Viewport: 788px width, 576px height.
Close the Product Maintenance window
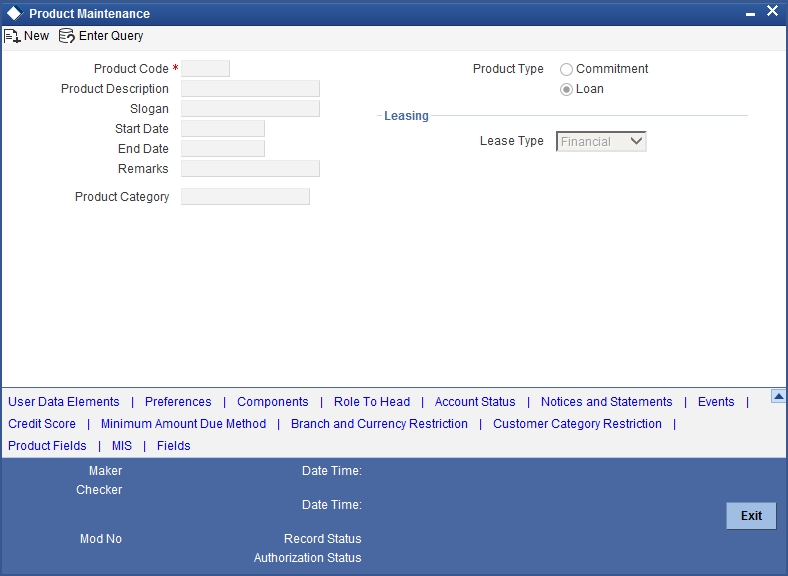(772, 11)
